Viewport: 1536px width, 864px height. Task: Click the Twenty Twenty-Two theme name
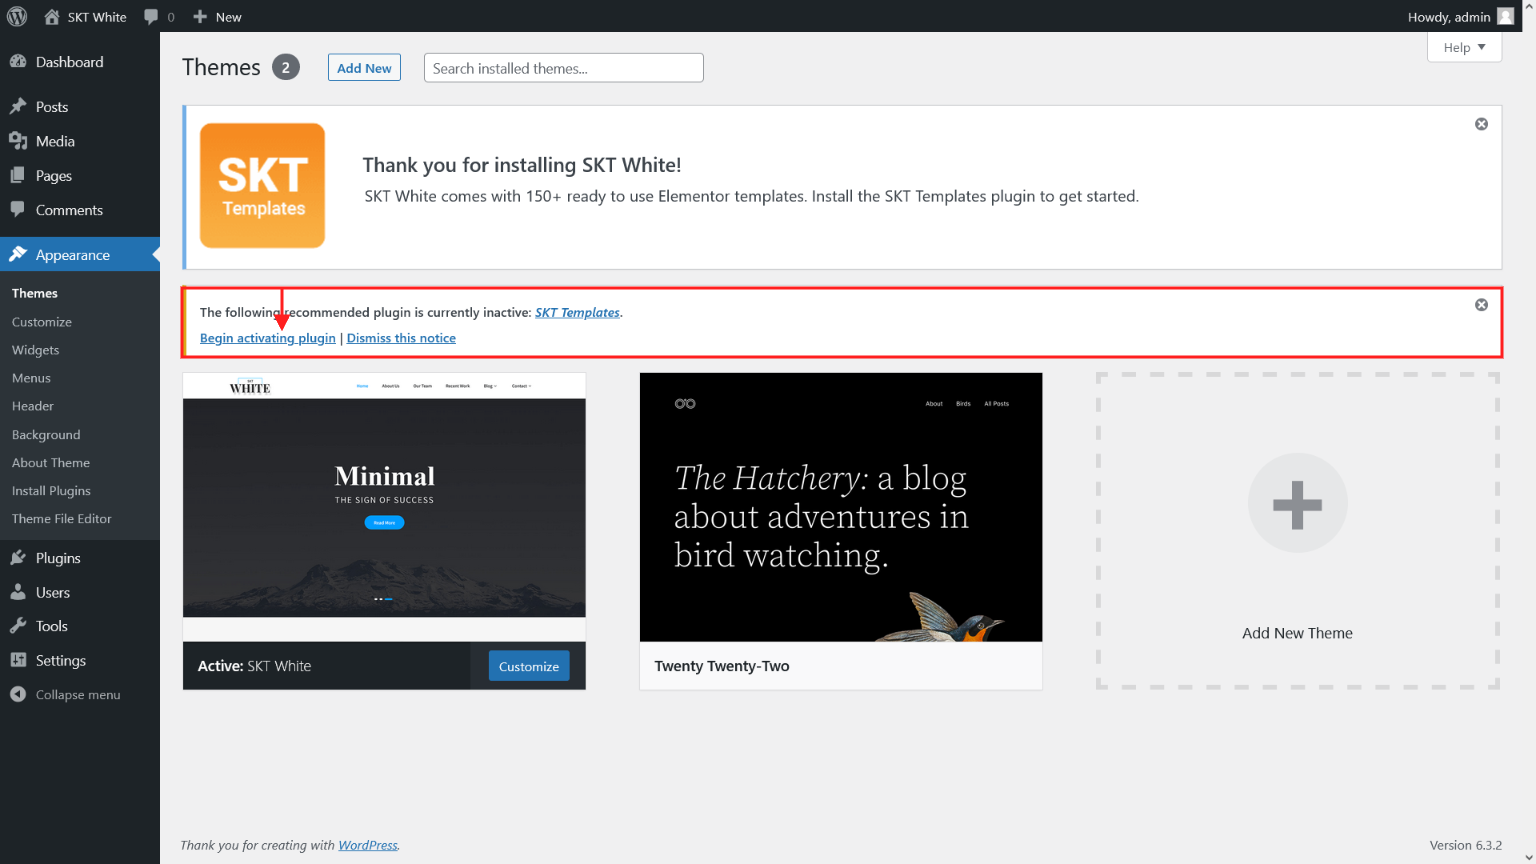click(722, 666)
